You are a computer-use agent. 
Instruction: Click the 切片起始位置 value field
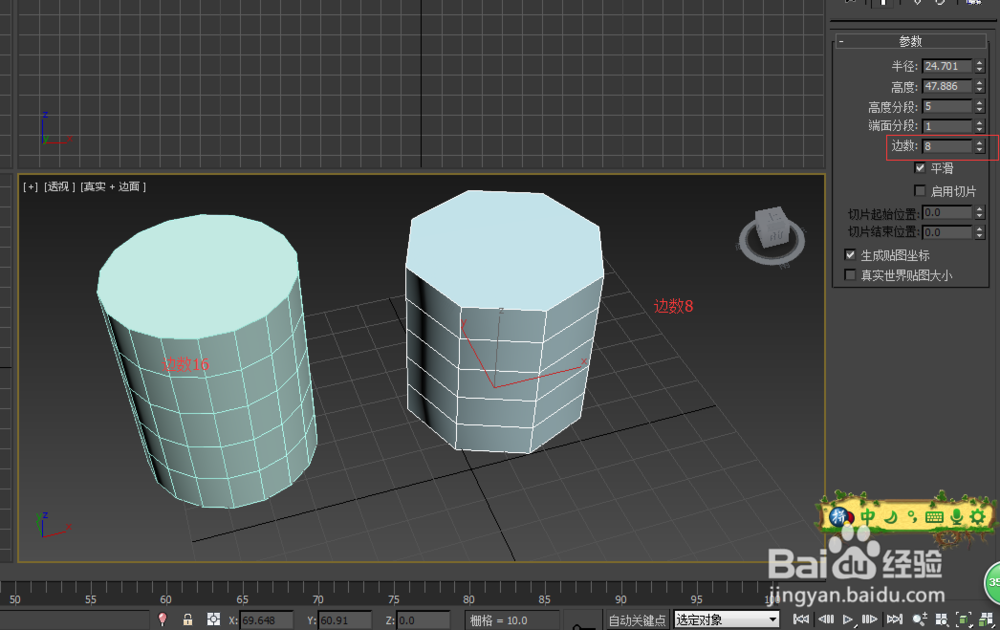(x=947, y=212)
